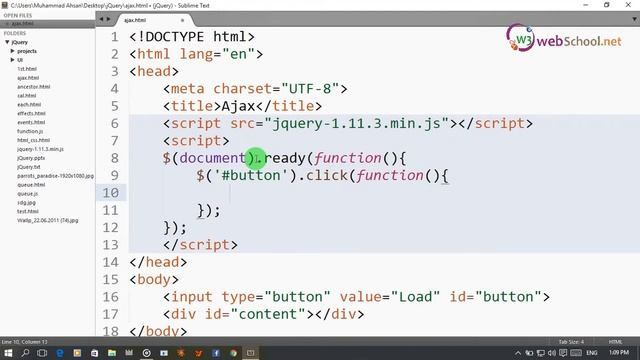640x360 pixels.
Task: Open jQuery.pptx in sidebar
Action: [x=31, y=158]
